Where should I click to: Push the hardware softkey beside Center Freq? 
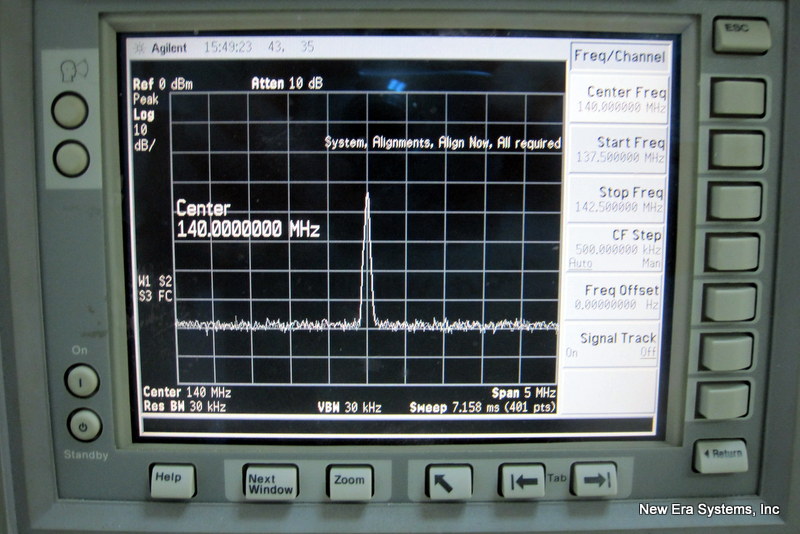(x=738, y=97)
